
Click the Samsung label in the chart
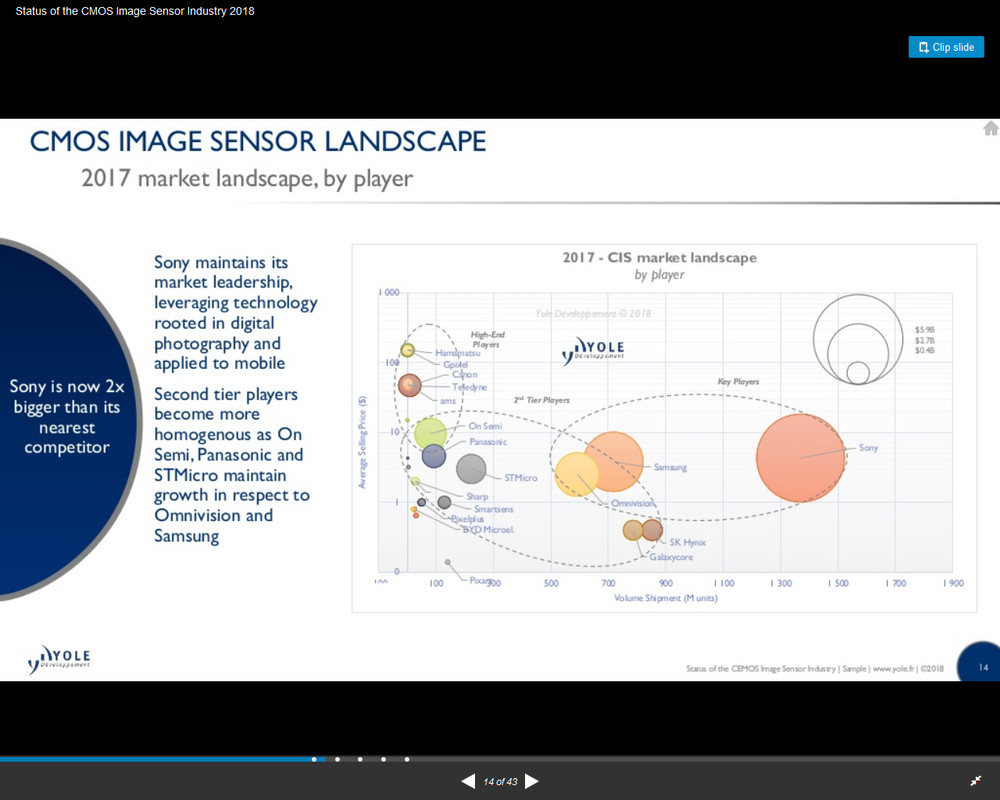pyautogui.click(x=670, y=467)
